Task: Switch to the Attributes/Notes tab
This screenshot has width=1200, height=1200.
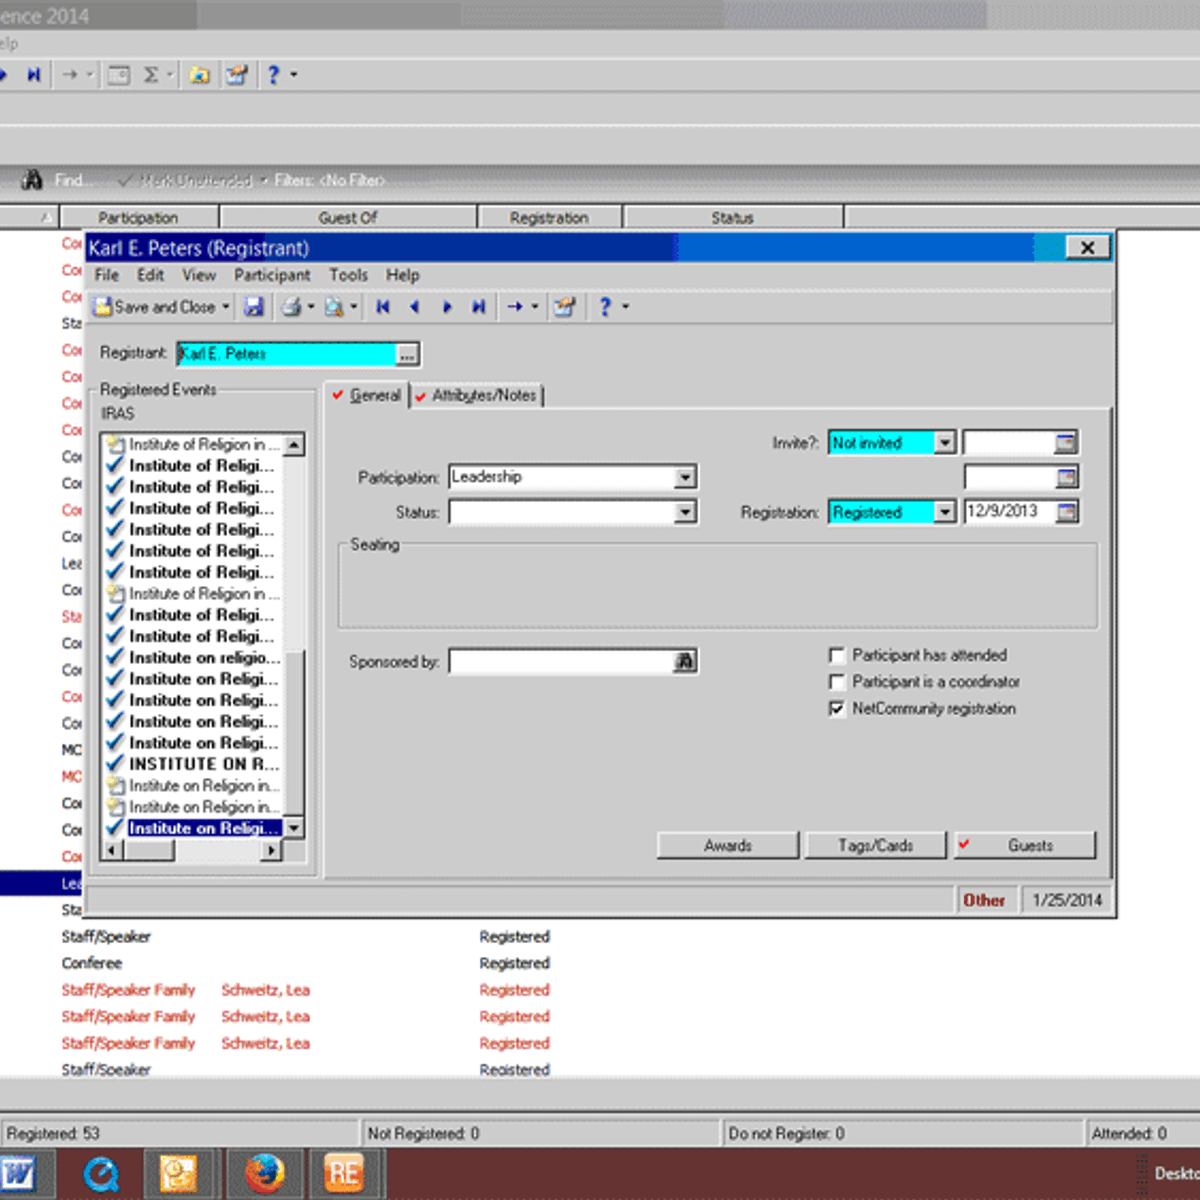Action: pos(476,395)
